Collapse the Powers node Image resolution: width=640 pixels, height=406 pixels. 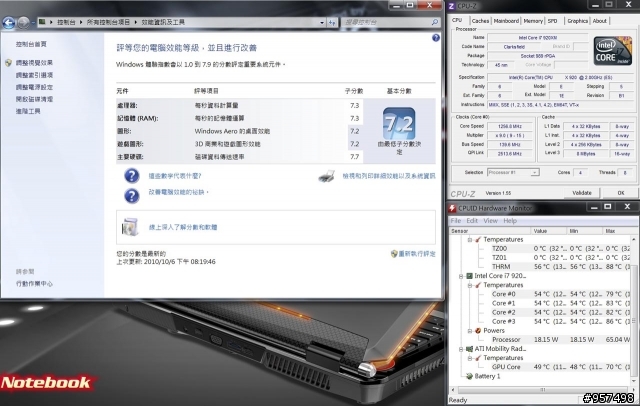coord(470,331)
